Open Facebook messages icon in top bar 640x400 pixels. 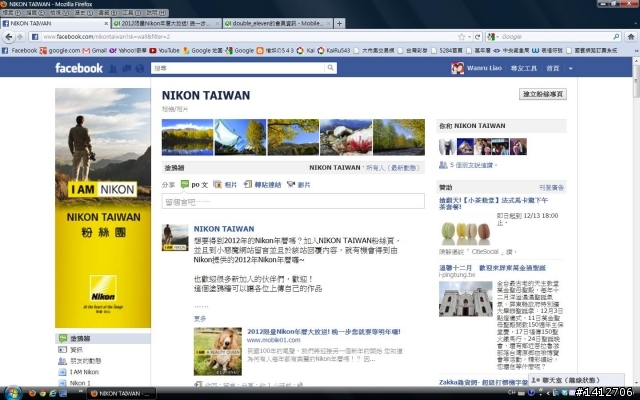point(127,69)
